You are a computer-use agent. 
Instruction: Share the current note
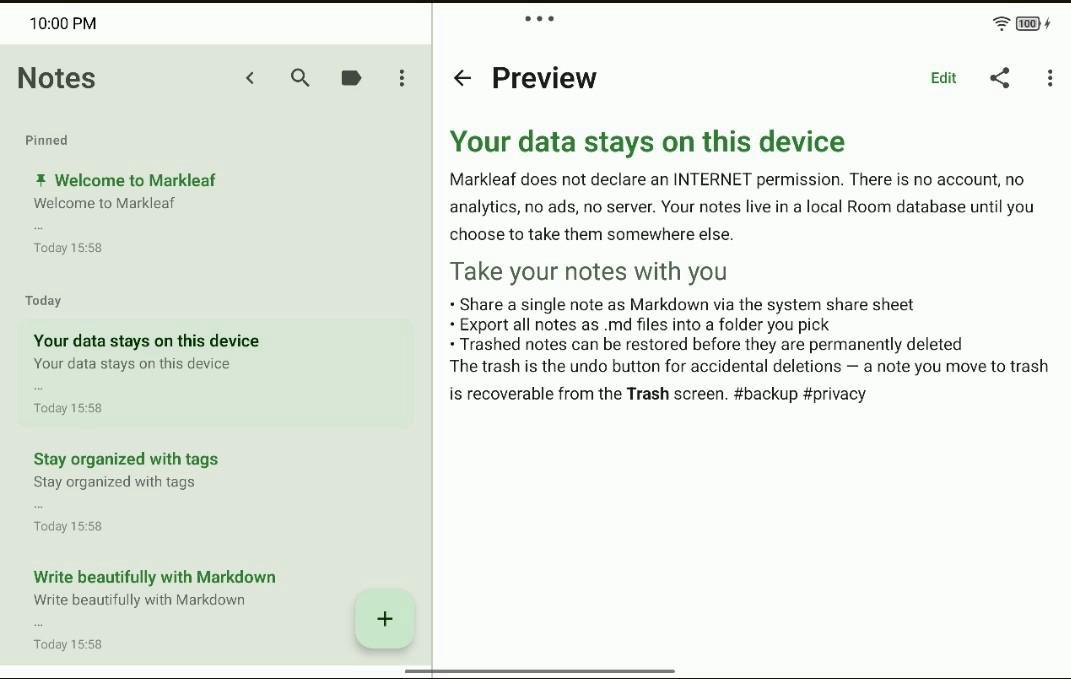999,78
